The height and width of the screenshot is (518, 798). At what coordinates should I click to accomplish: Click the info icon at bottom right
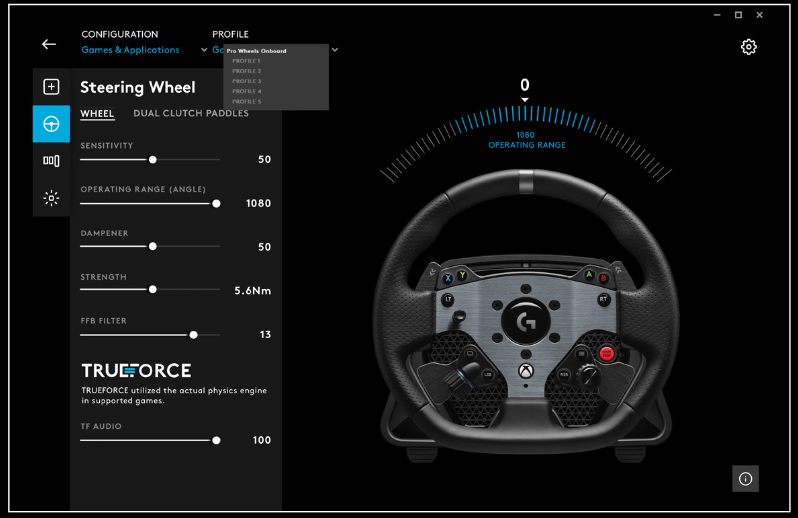coord(745,479)
